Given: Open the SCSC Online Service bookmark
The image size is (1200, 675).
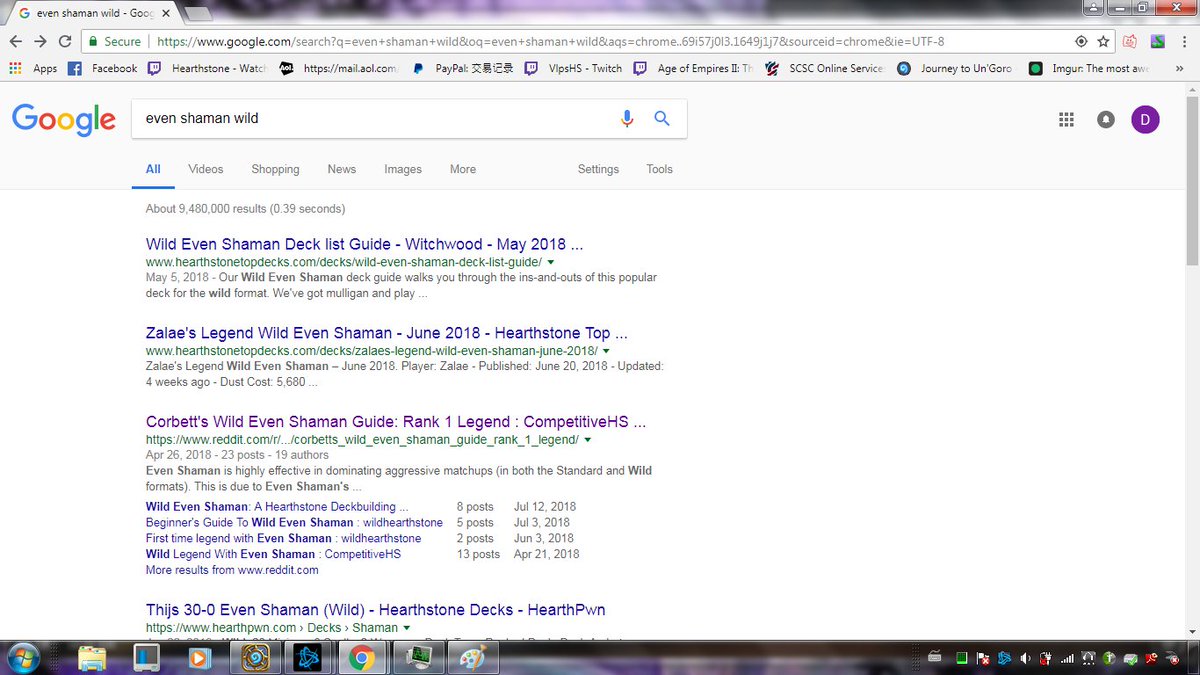Looking at the screenshot, I should [825, 69].
